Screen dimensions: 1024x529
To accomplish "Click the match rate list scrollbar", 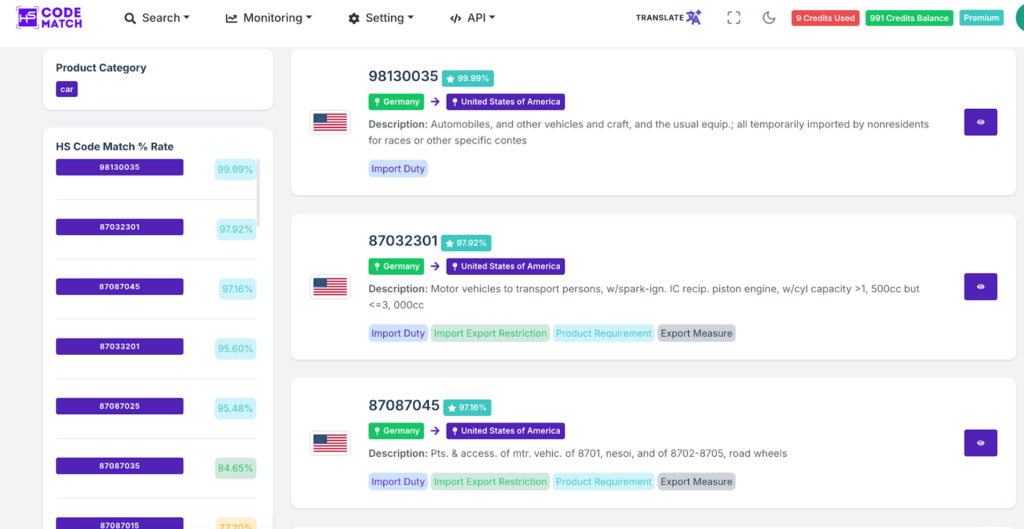I will [258, 190].
